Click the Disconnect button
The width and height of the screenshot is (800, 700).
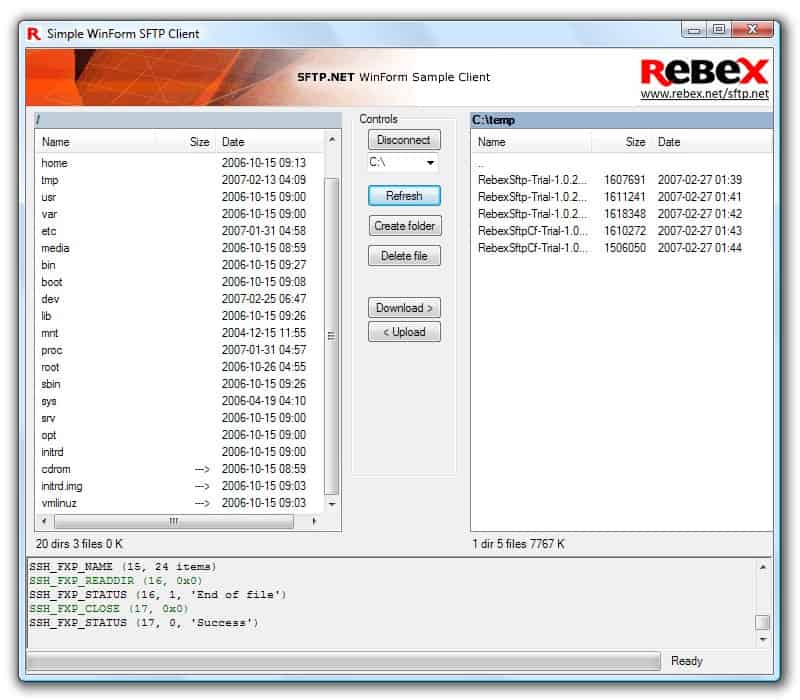[404, 140]
